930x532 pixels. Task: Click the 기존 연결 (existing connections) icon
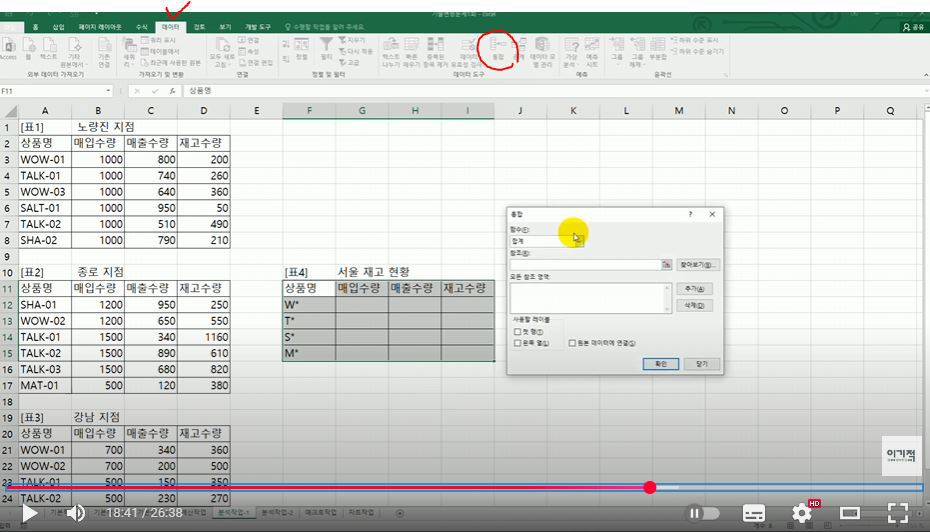click(104, 52)
